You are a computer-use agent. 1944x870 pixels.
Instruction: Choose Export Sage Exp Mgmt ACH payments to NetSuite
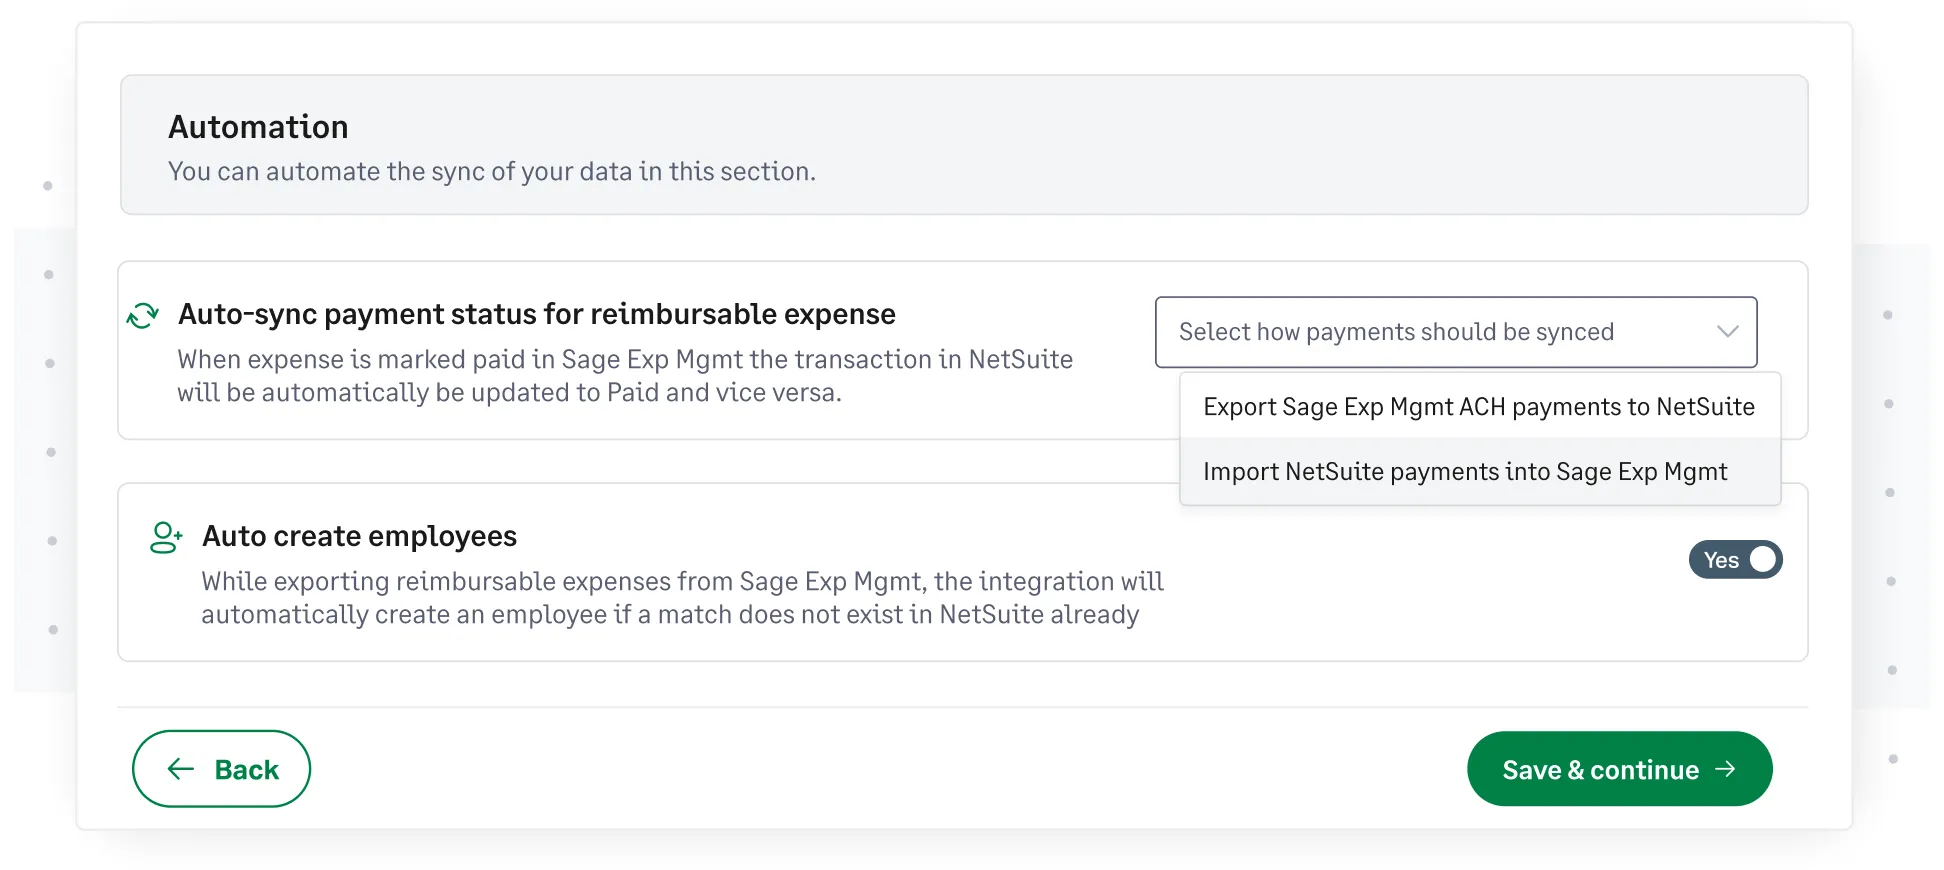1478,407
